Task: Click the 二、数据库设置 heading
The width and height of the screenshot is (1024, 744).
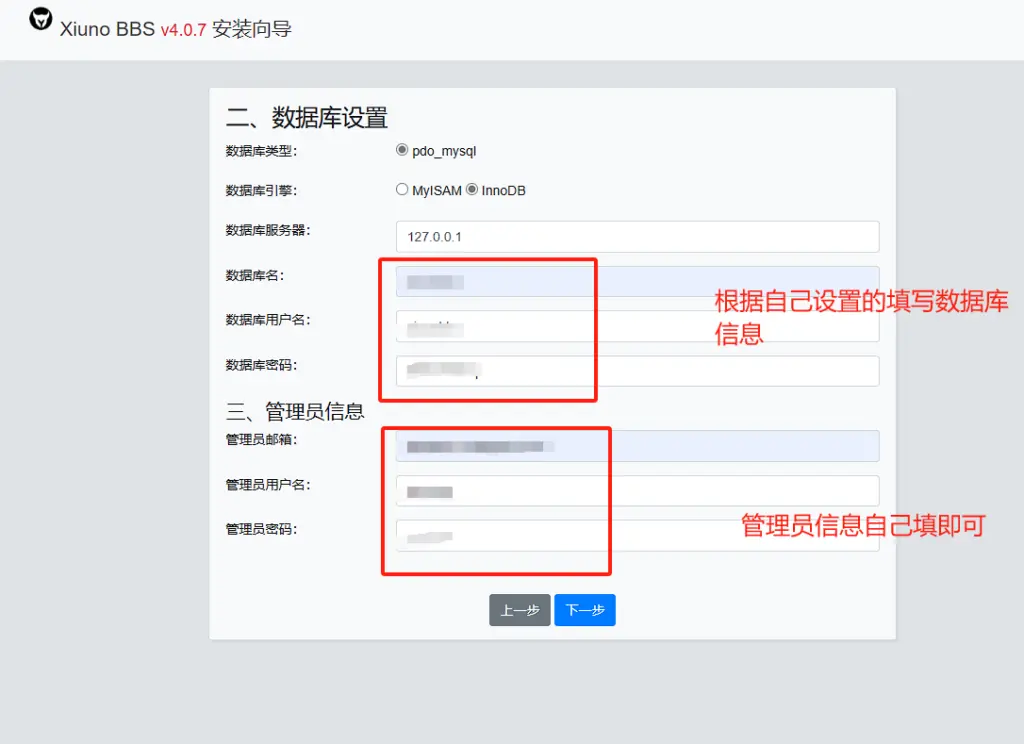Action: [307, 118]
